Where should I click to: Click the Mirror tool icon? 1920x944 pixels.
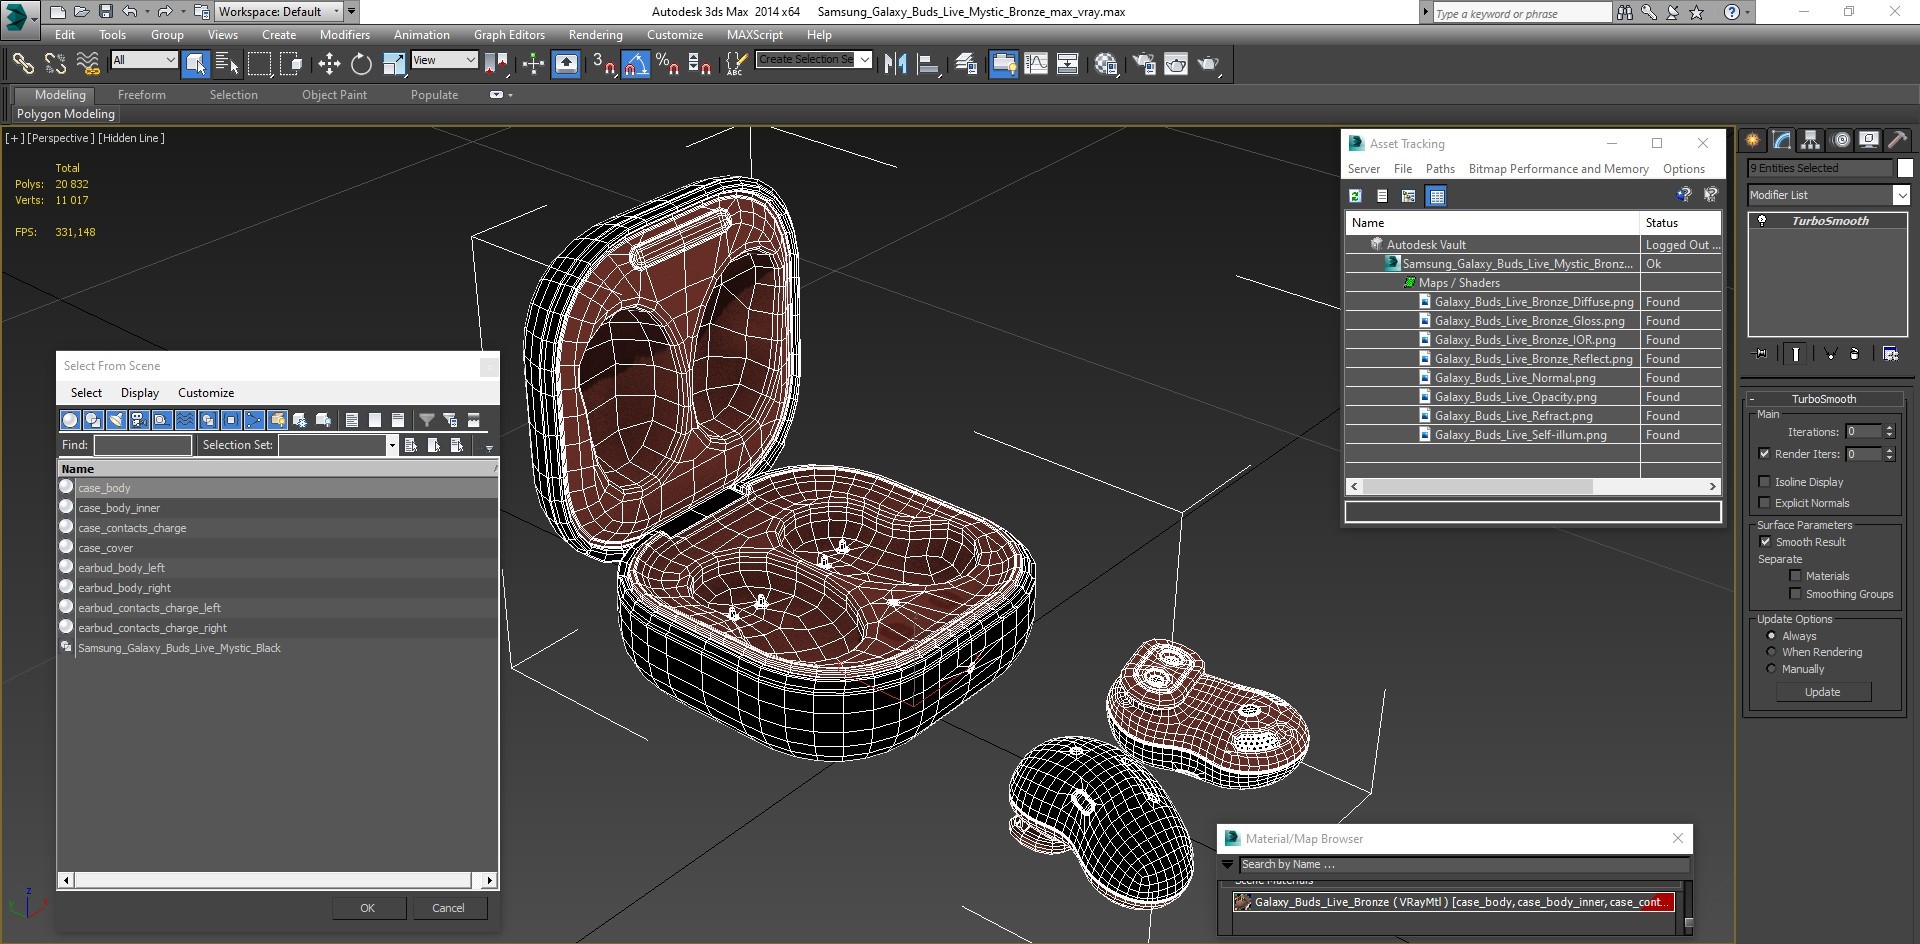click(895, 64)
